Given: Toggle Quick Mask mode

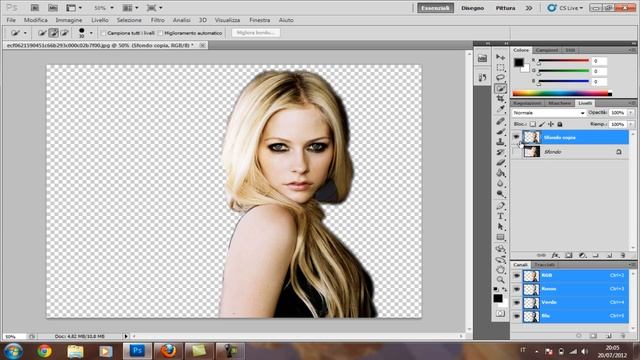Looking at the screenshot, I should (x=500, y=313).
